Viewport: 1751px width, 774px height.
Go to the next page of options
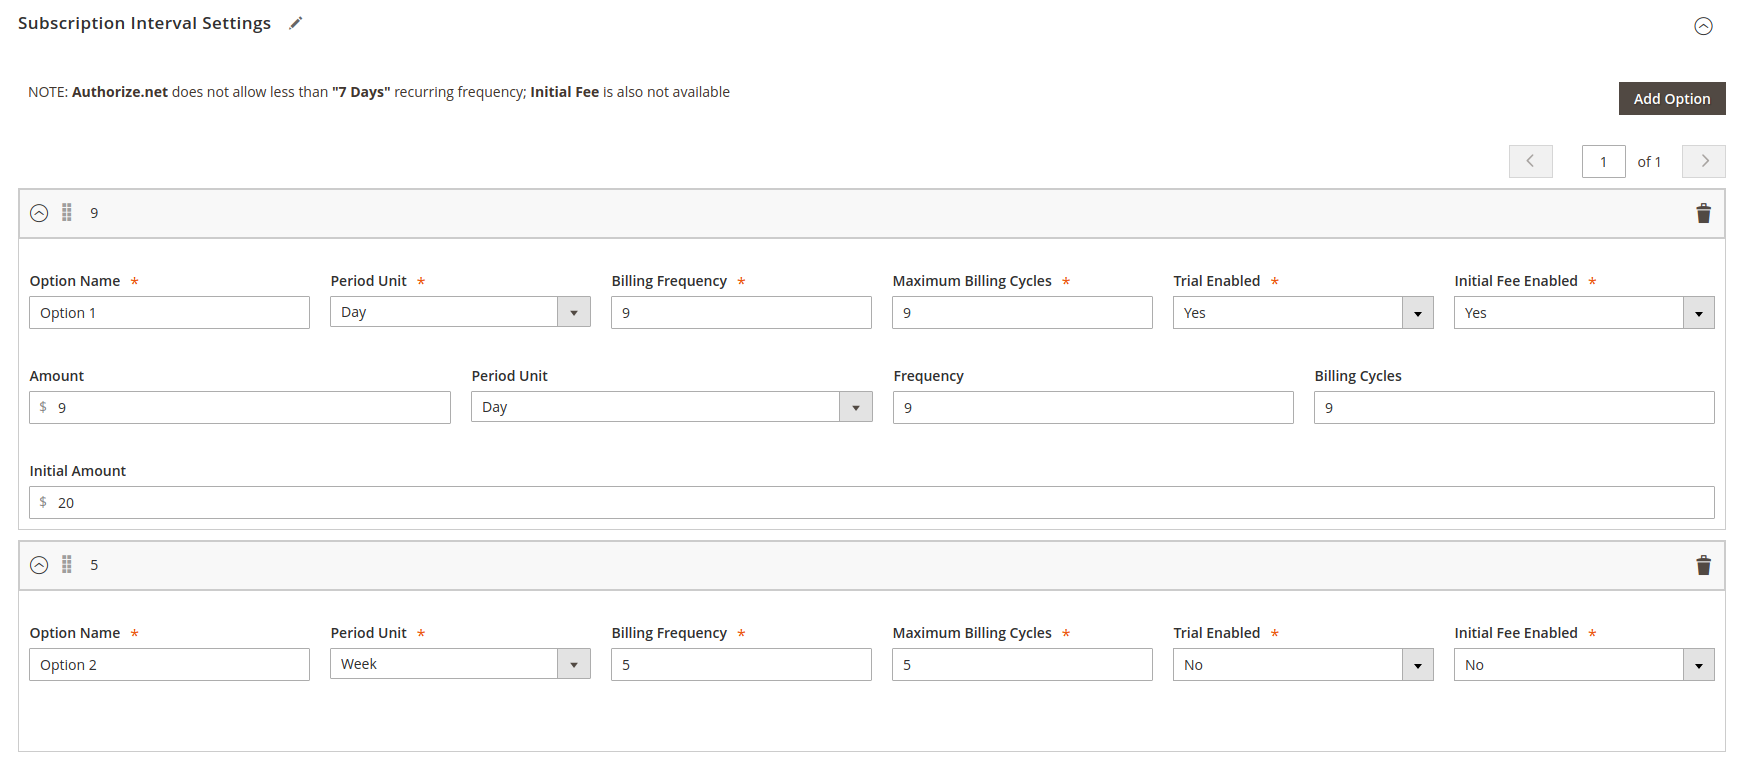coord(1703,161)
